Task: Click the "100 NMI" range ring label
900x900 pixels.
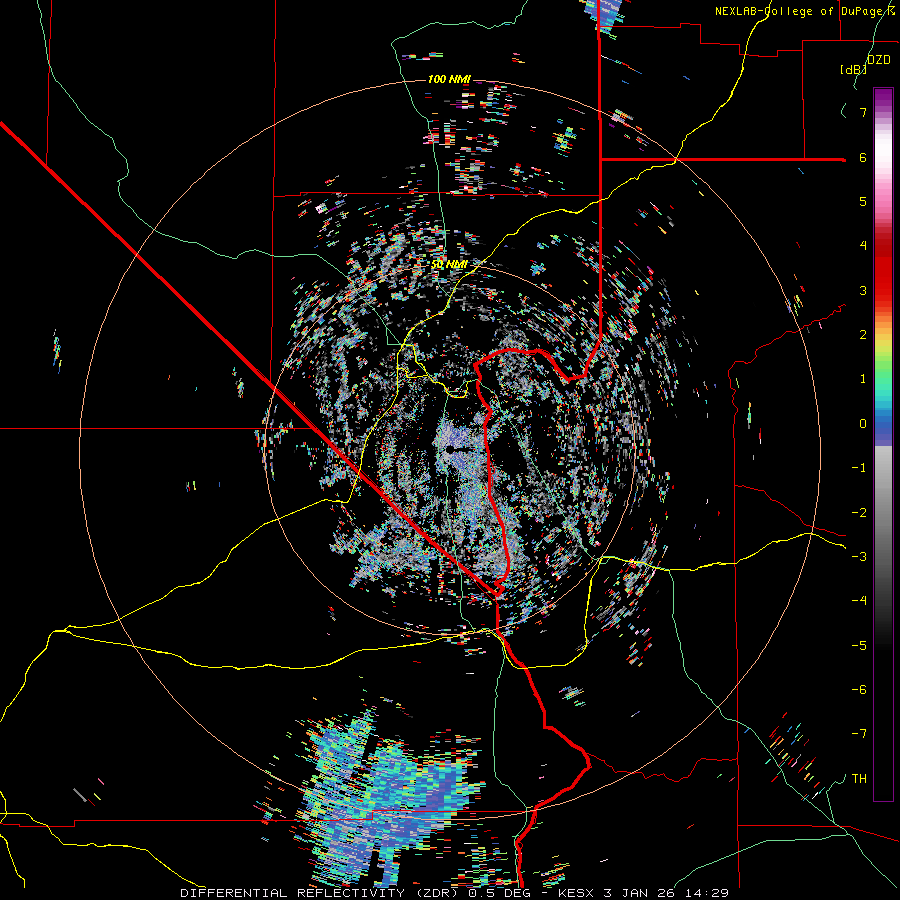Action: tap(449, 79)
